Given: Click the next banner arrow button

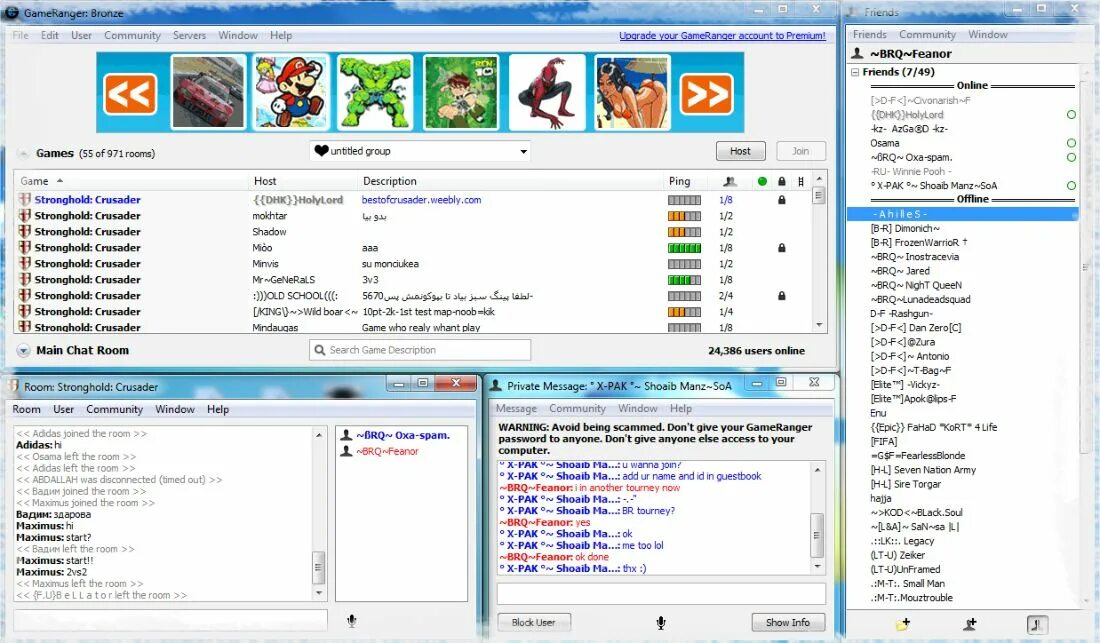Looking at the screenshot, I should (x=706, y=93).
